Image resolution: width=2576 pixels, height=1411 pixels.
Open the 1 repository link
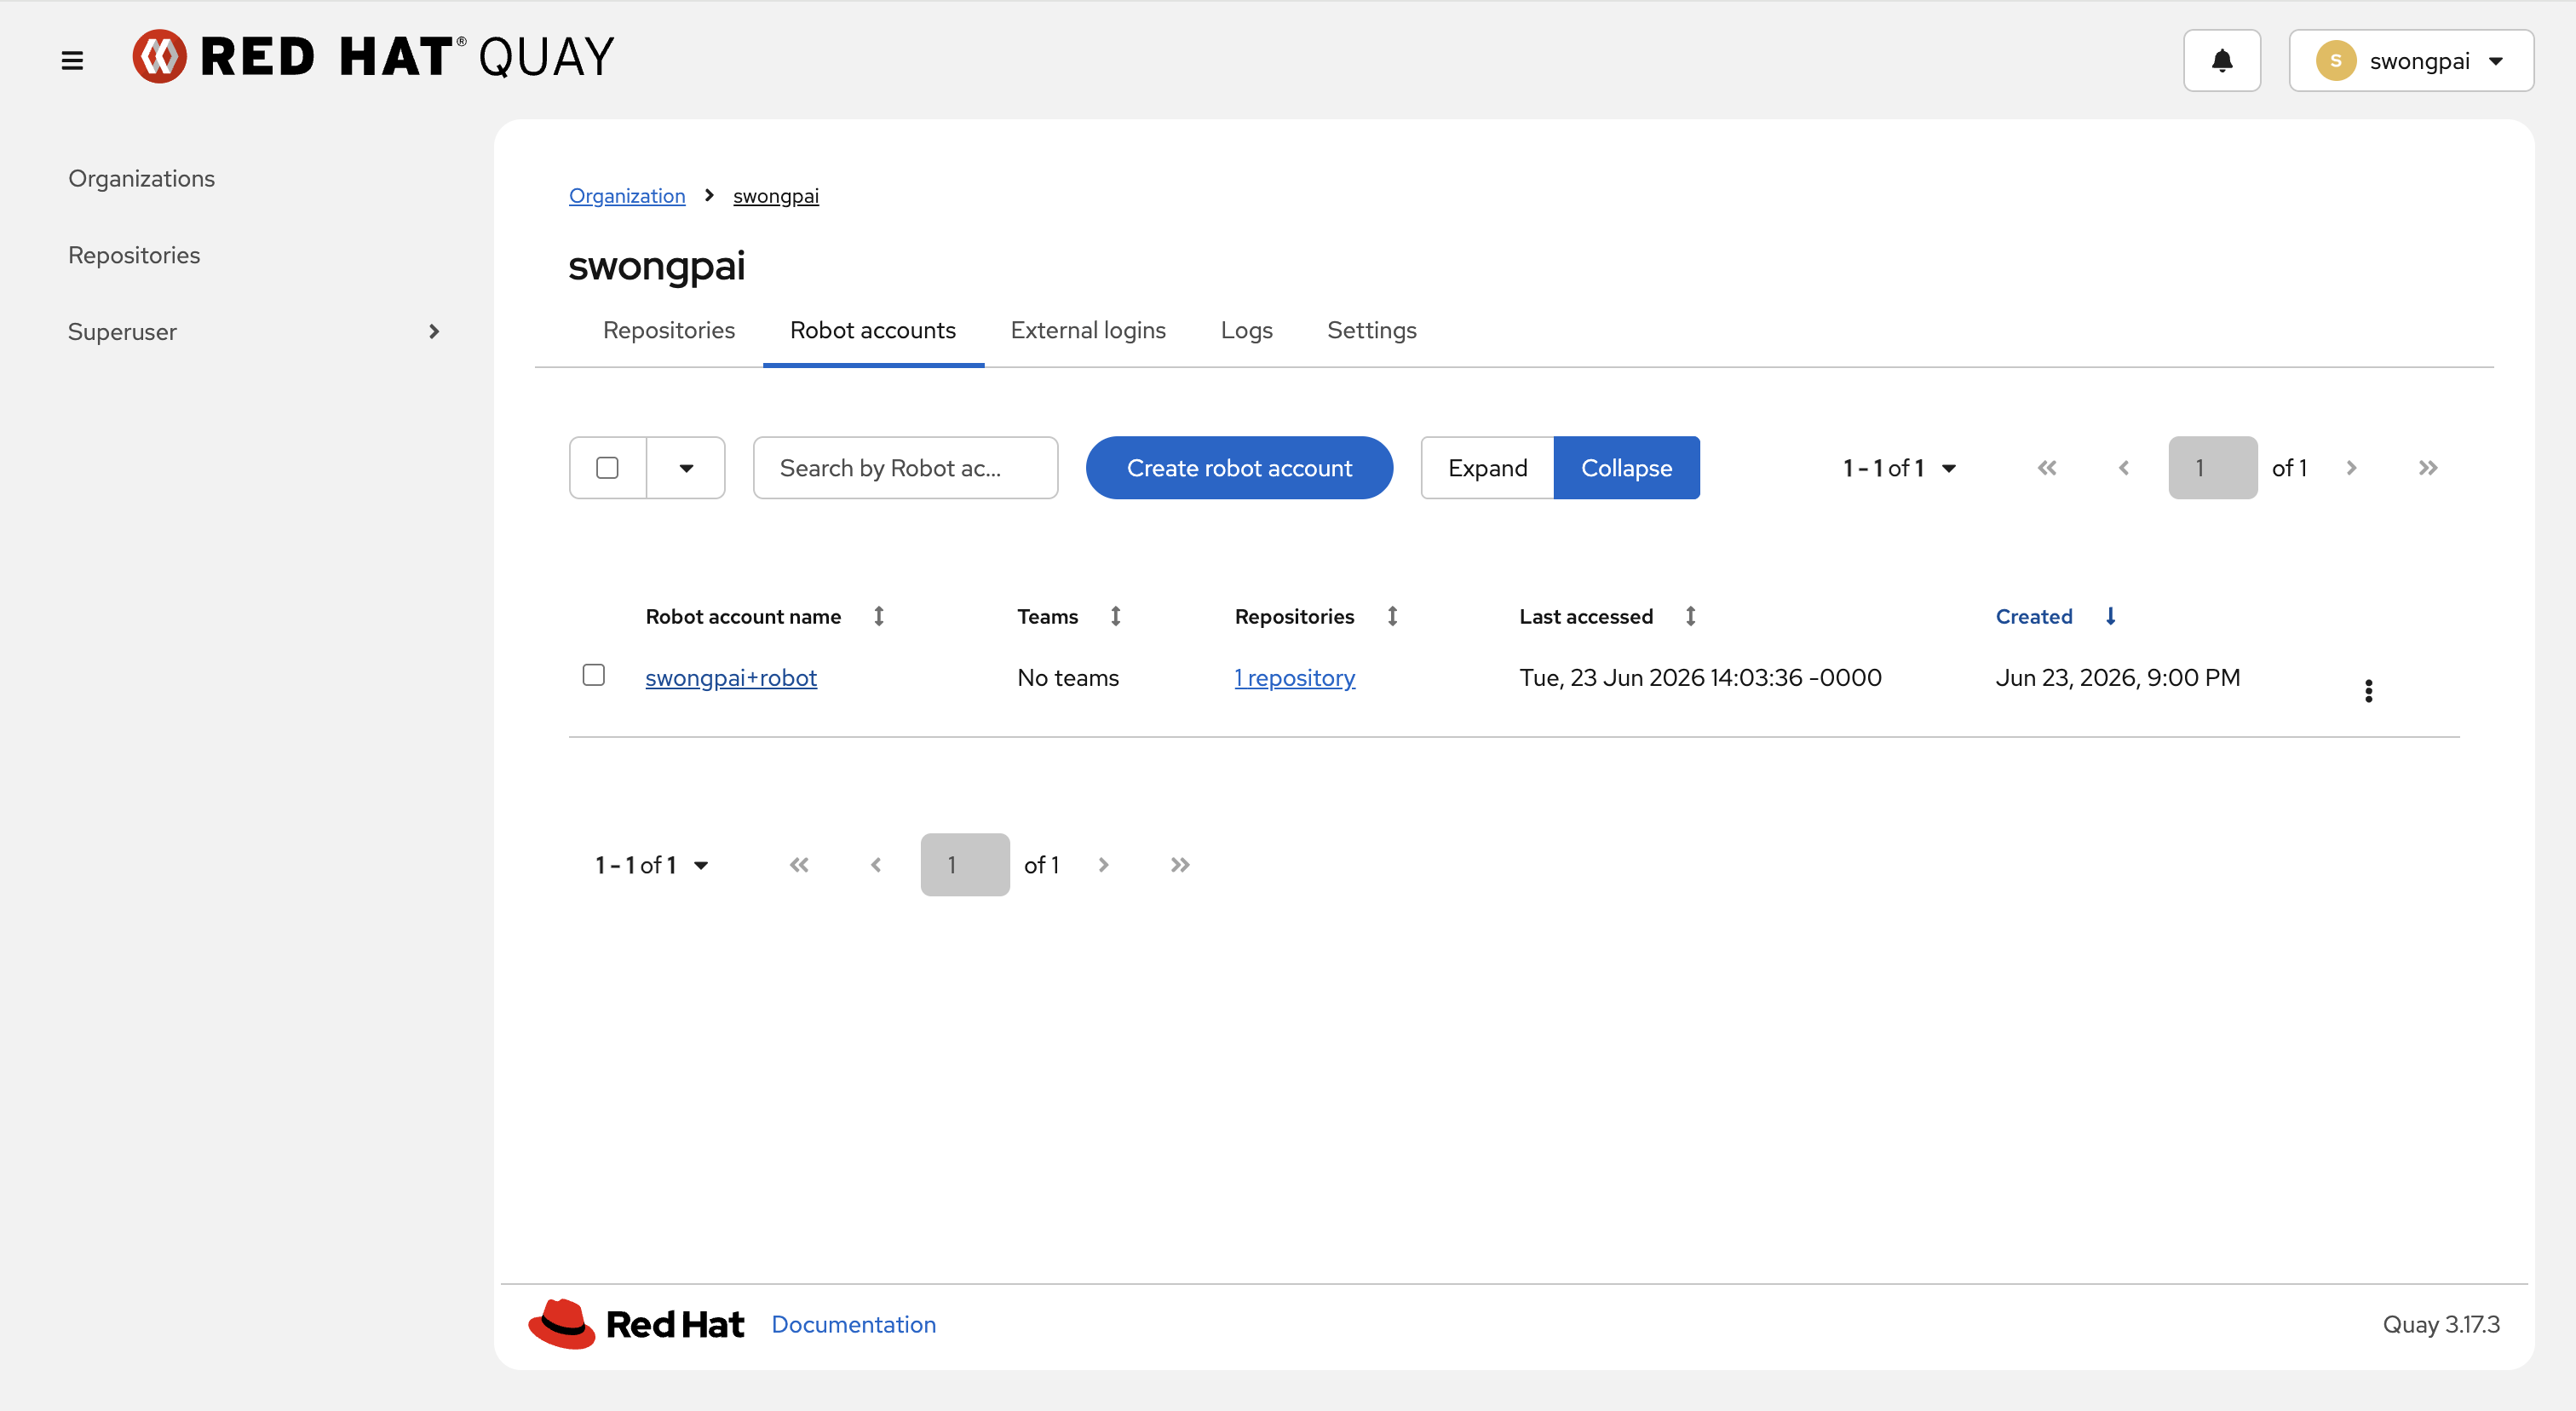point(1294,678)
